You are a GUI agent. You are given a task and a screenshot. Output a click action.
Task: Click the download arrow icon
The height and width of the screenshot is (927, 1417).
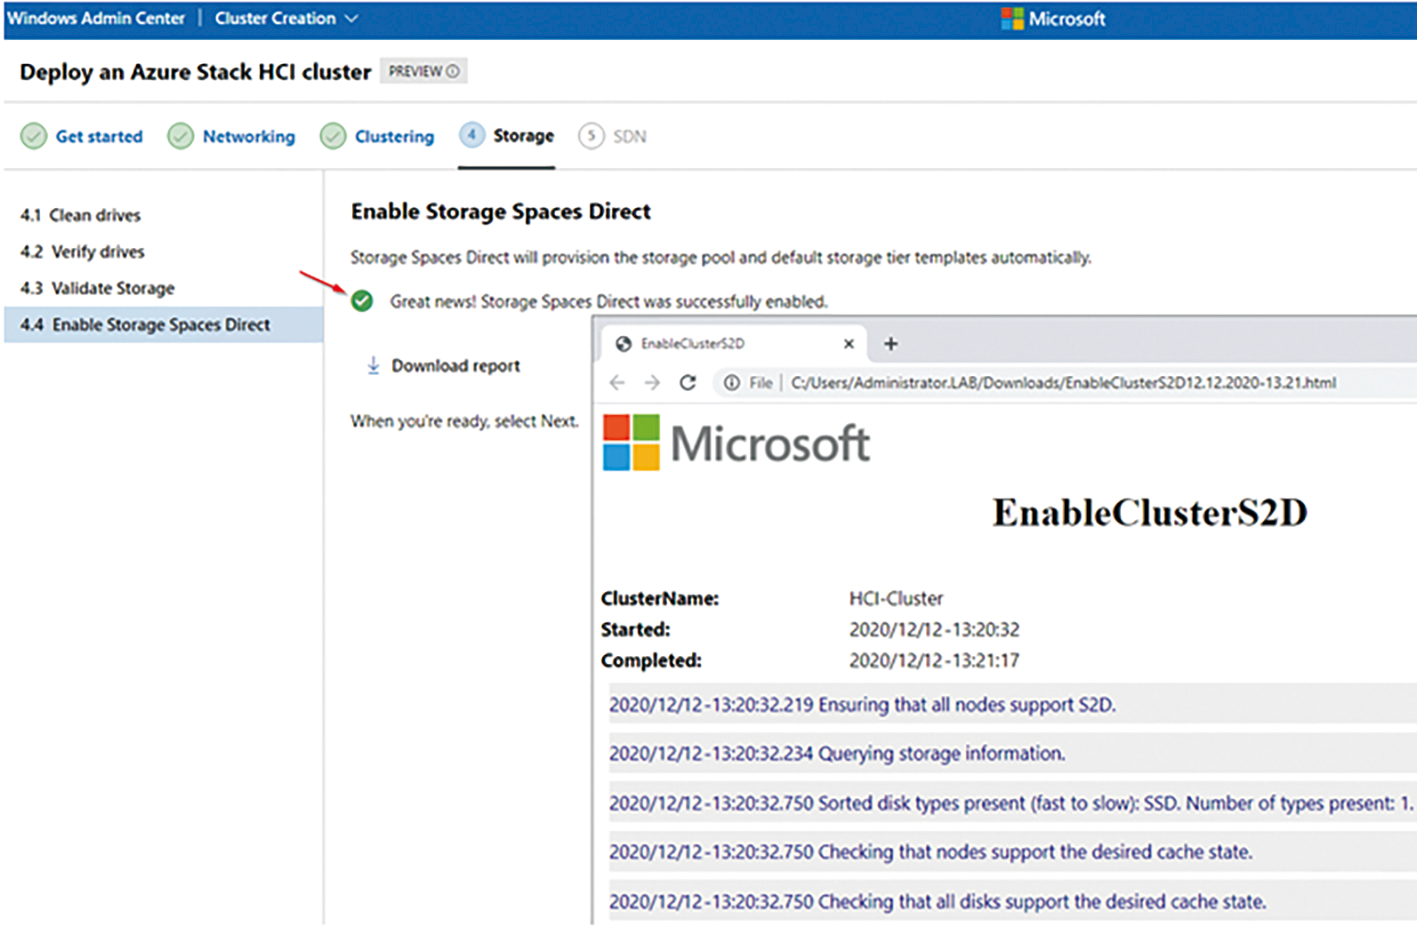pyautogui.click(x=373, y=366)
